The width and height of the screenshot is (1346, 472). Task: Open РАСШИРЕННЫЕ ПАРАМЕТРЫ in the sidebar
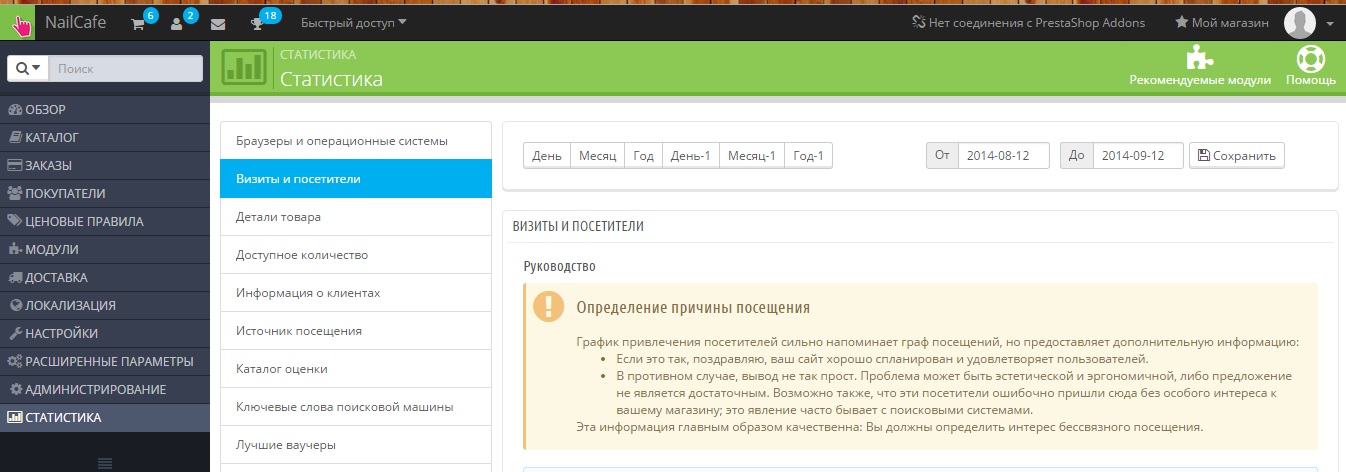tap(105, 361)
